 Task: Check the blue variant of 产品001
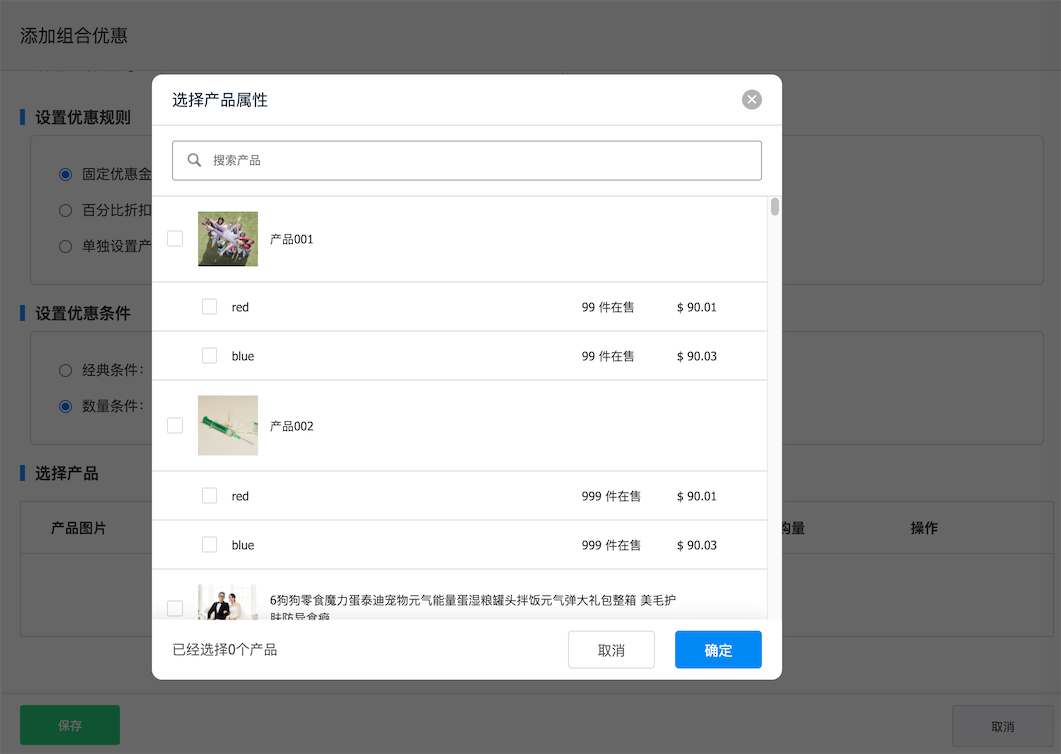tap(210, 355)
